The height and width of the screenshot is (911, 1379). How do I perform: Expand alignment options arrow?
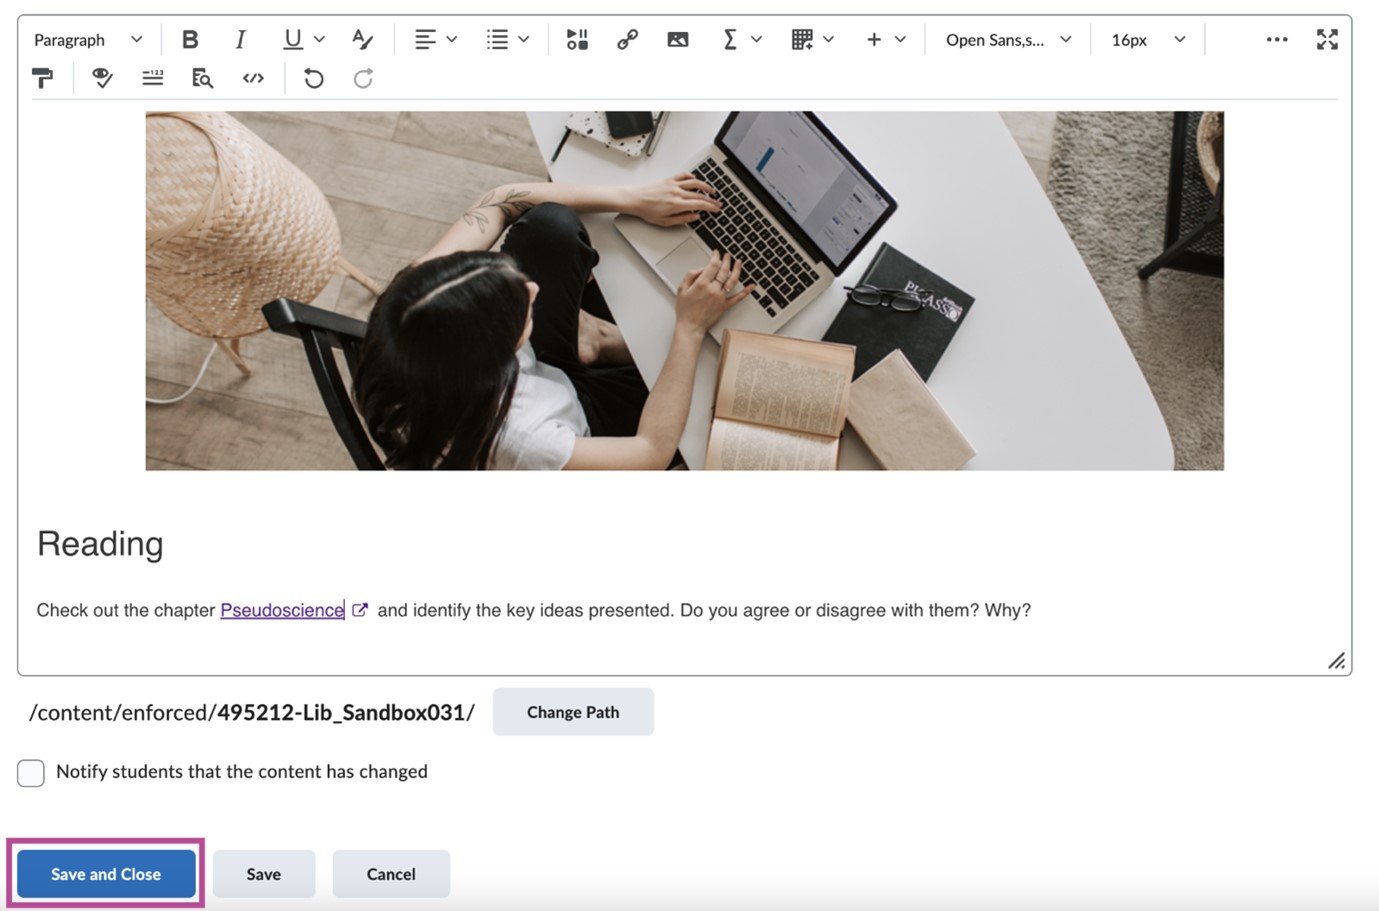point(452,40)
